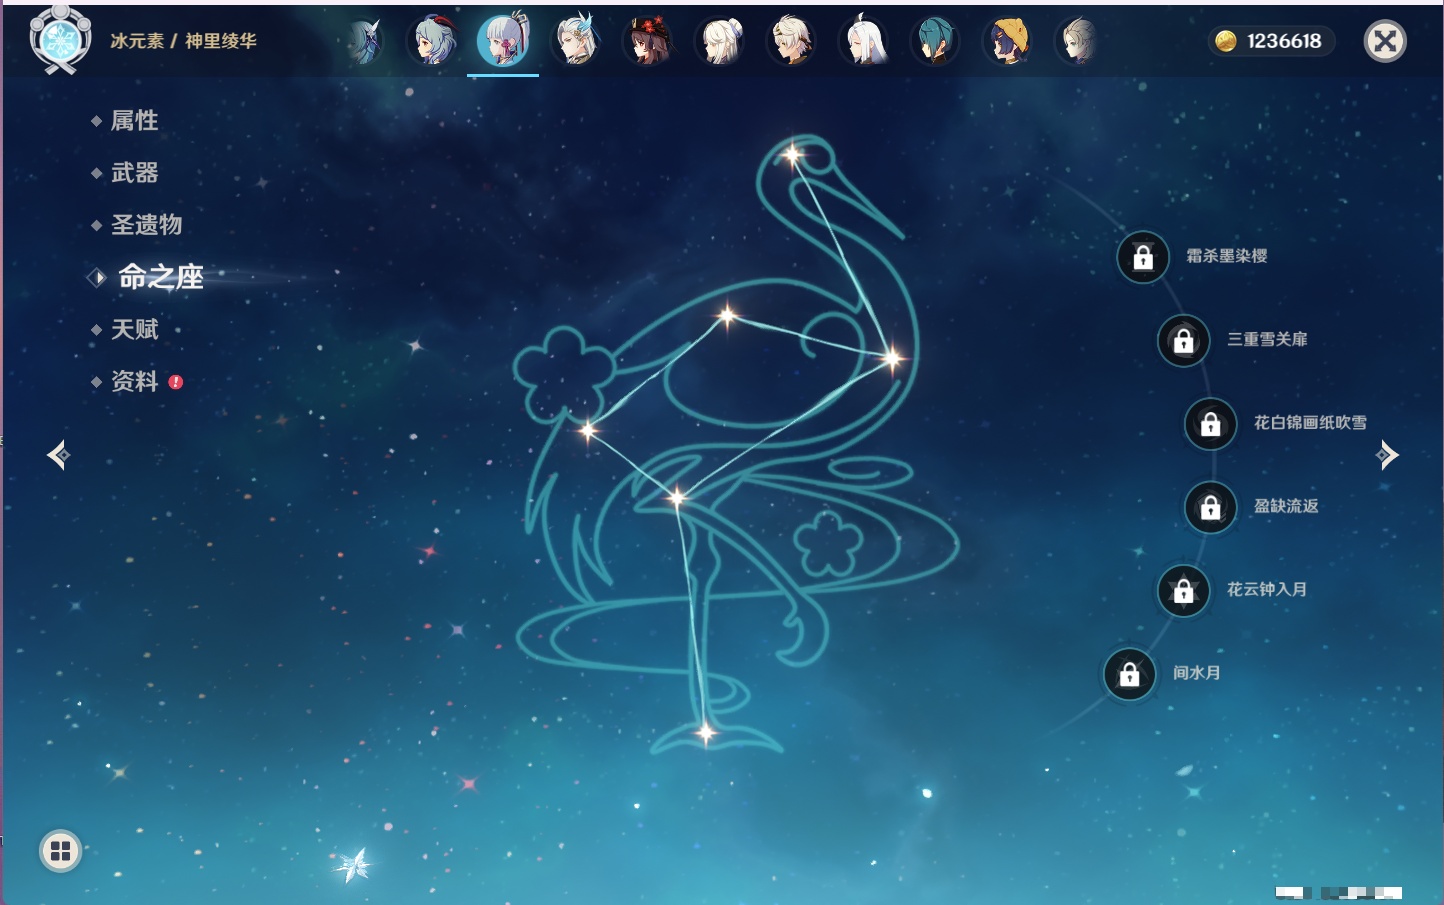Click the white-haired portrait with blue feather
Viewport: 1444px width, 905px height.
coord(577,41)
